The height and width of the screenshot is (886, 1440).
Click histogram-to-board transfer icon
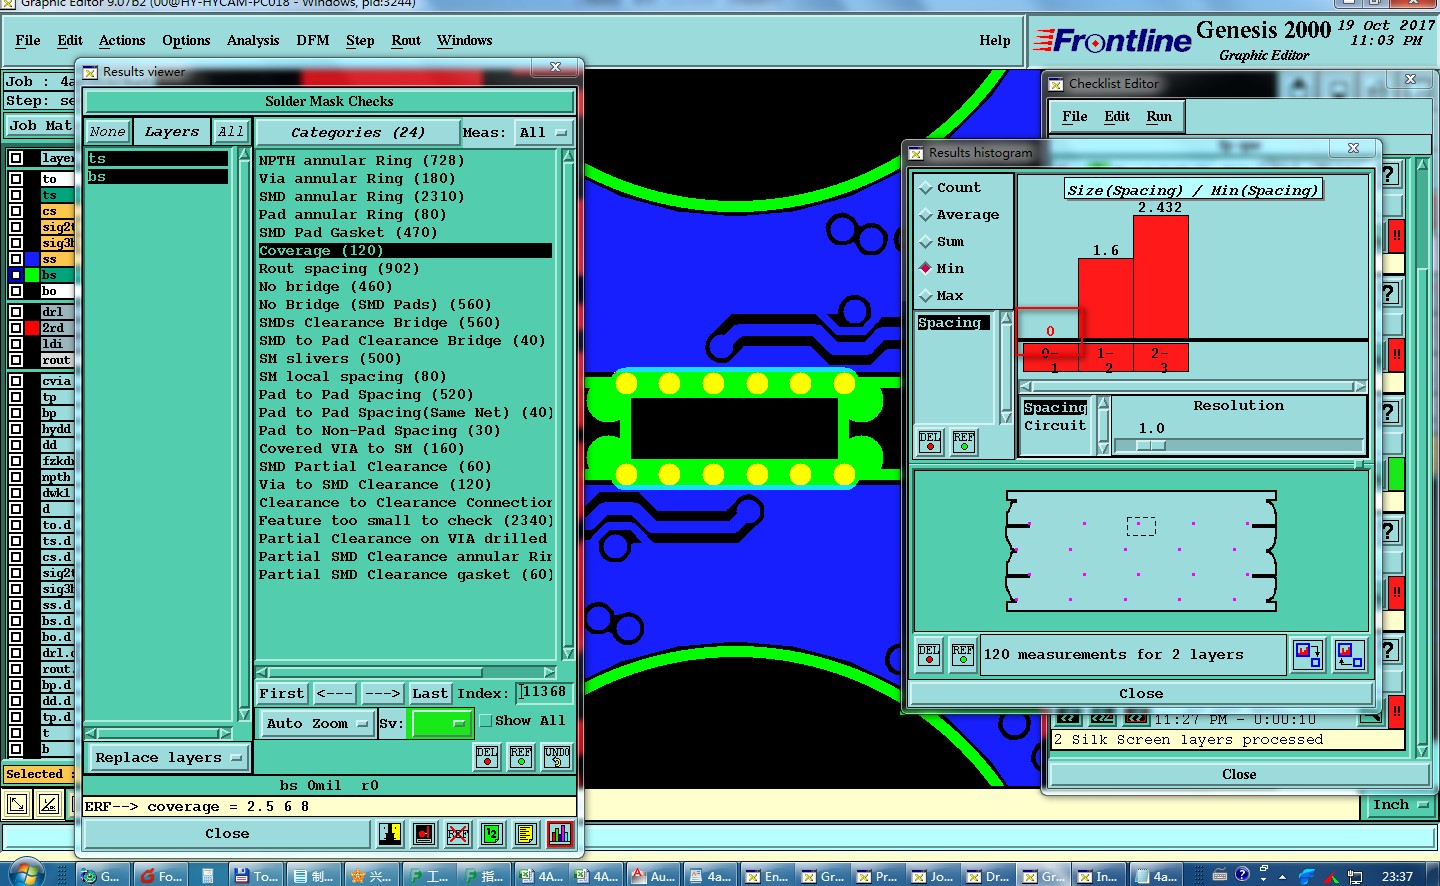[x=1308, y=655]
